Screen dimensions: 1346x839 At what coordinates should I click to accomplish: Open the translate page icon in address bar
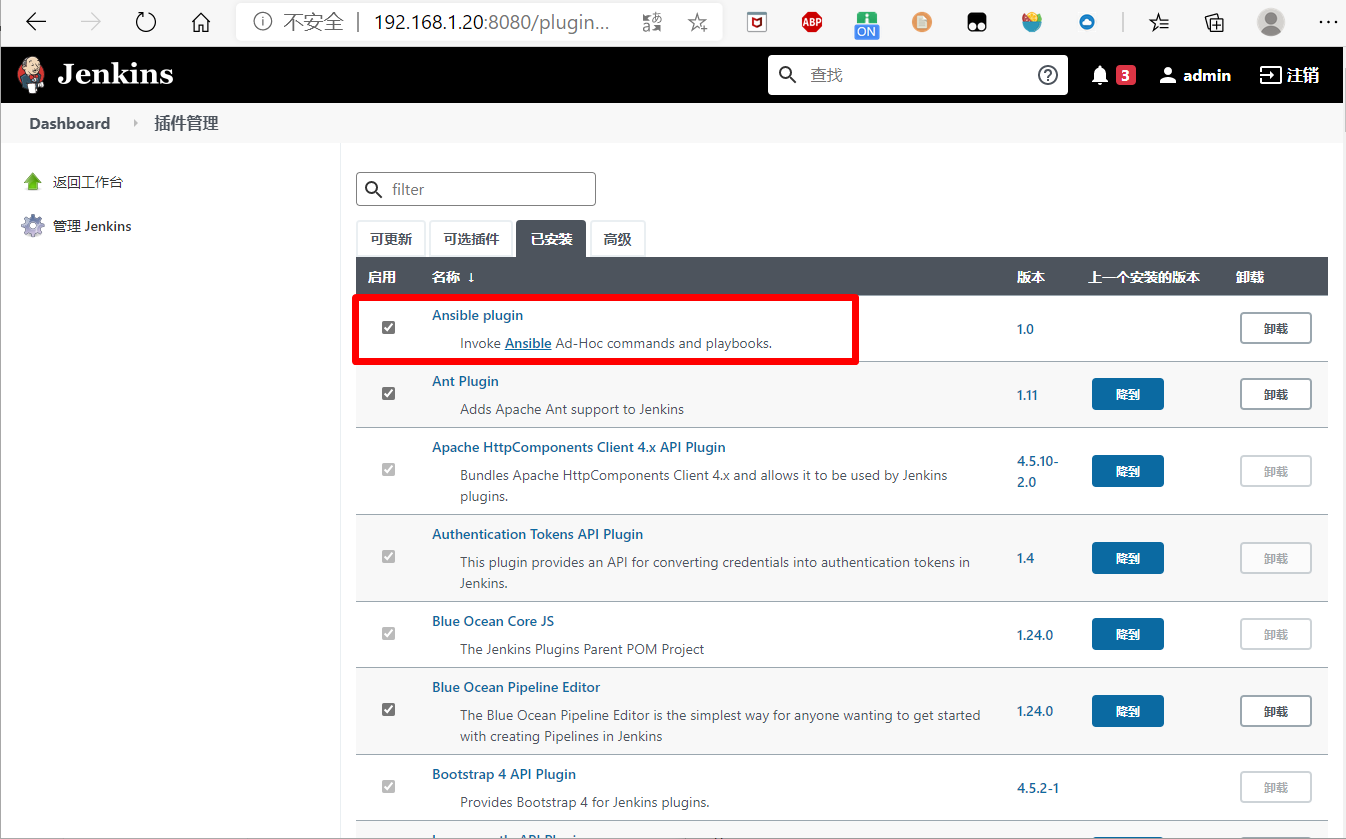[653, 22]
